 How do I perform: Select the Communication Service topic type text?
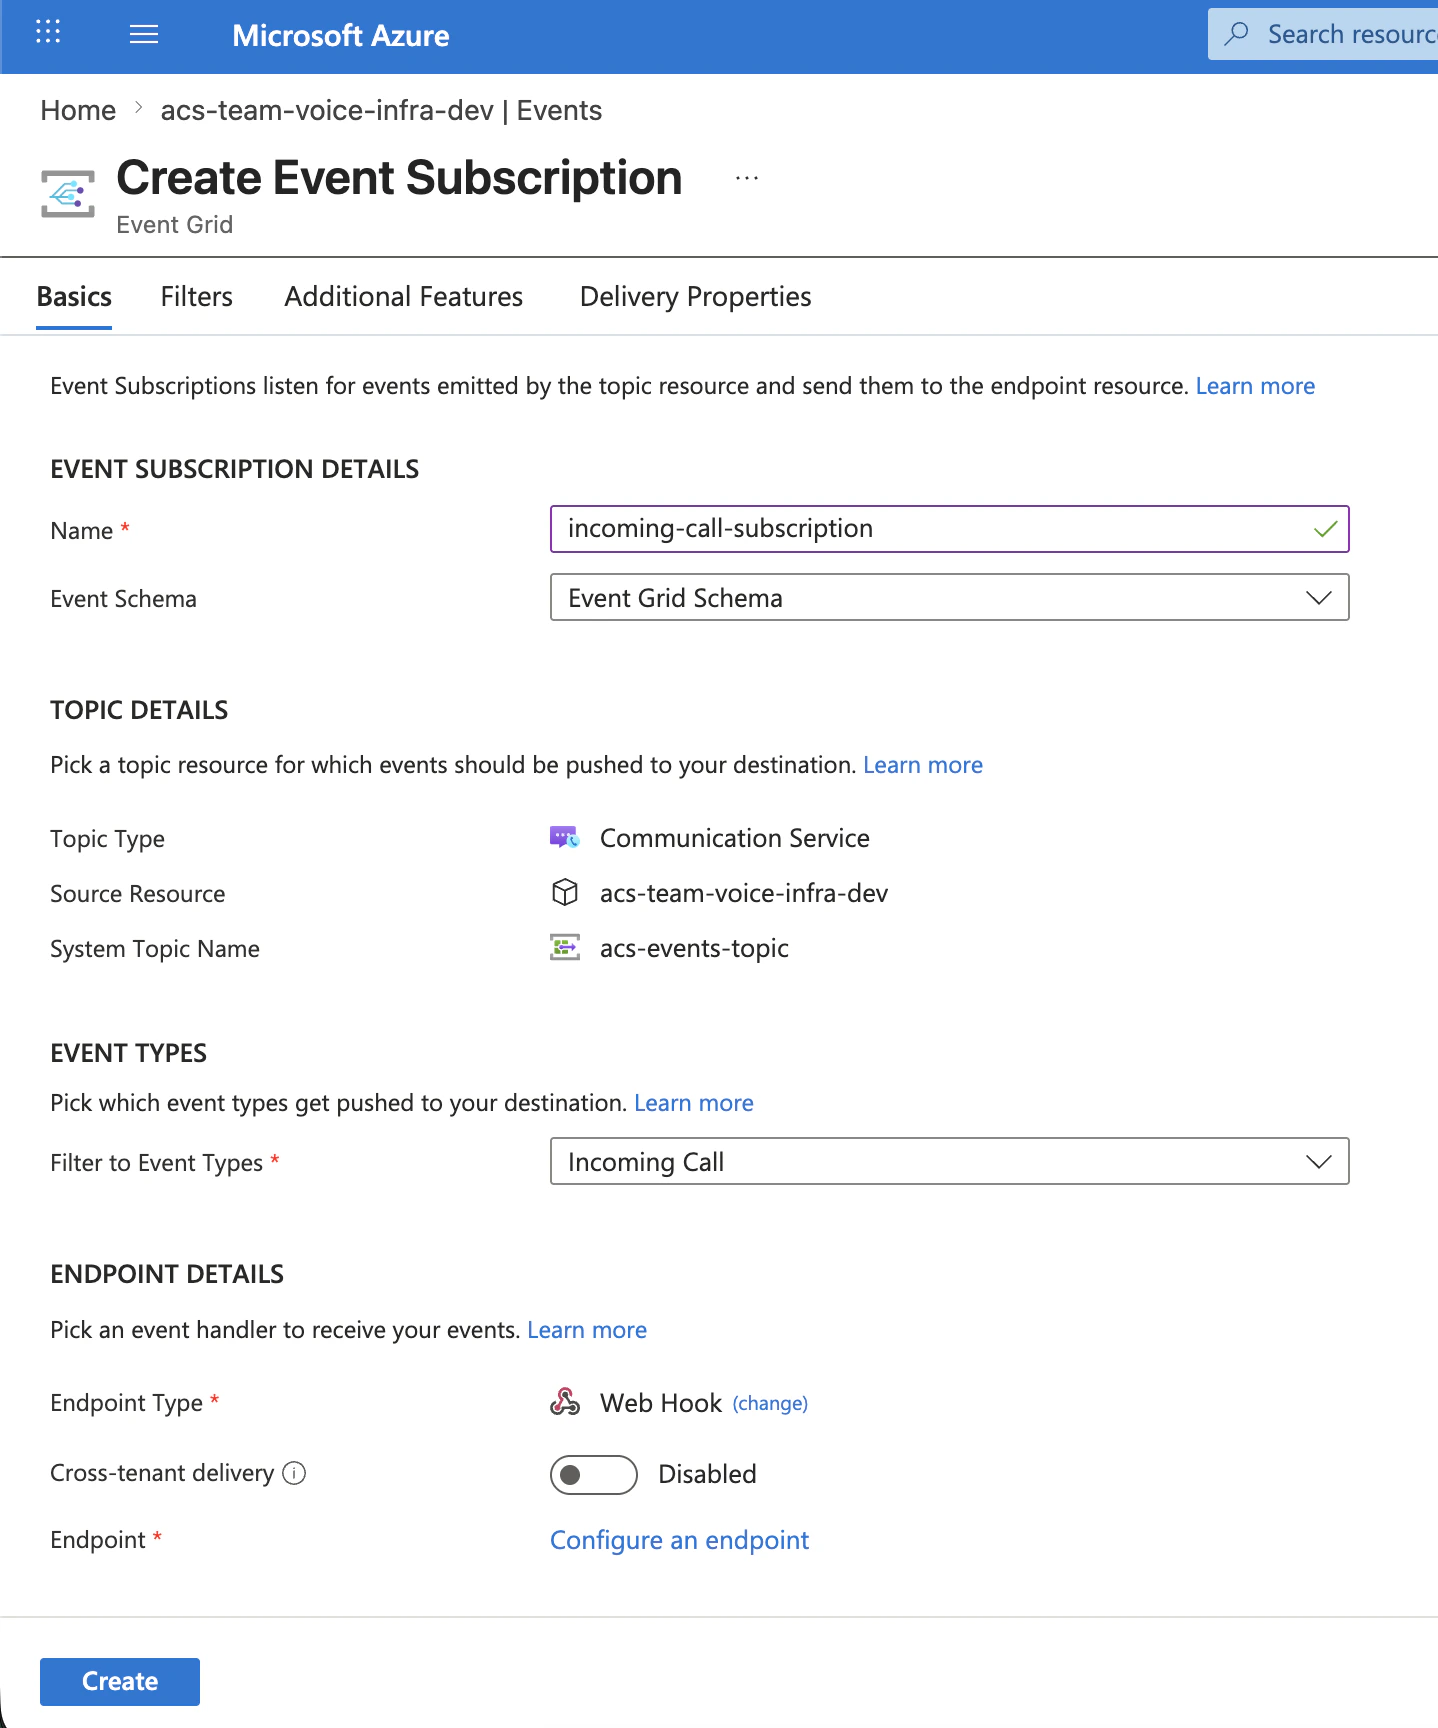click(x=735, y=838)
